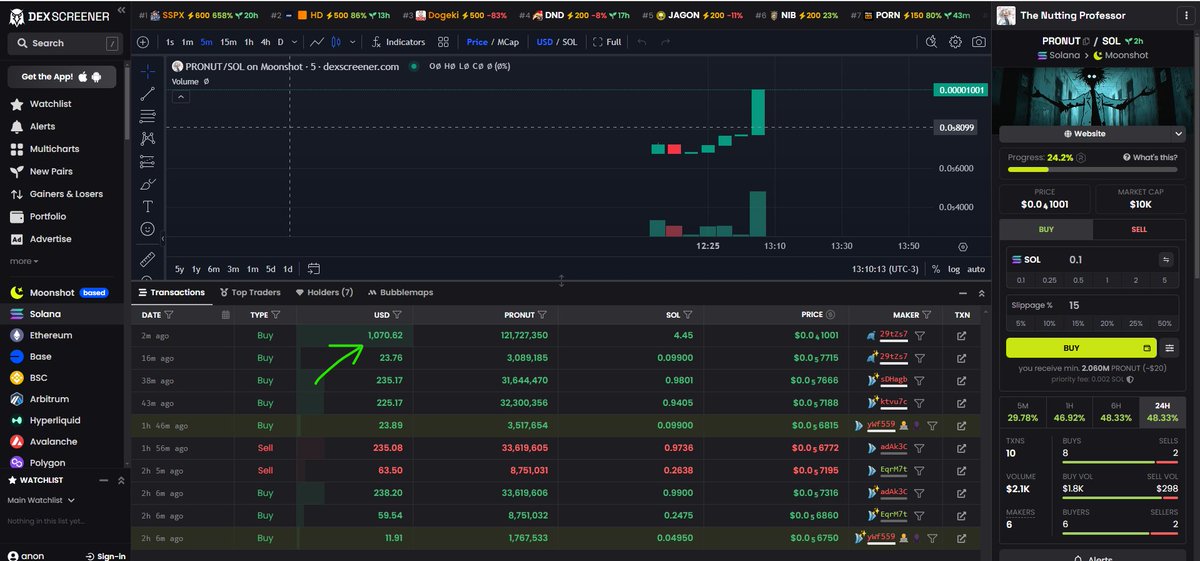Select the 1h chart interval

pyautogui.click(x=248, y=42)
